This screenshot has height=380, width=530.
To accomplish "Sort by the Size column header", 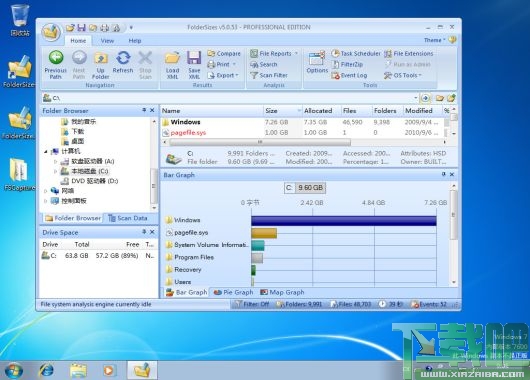I will click(x=283, y=111).
